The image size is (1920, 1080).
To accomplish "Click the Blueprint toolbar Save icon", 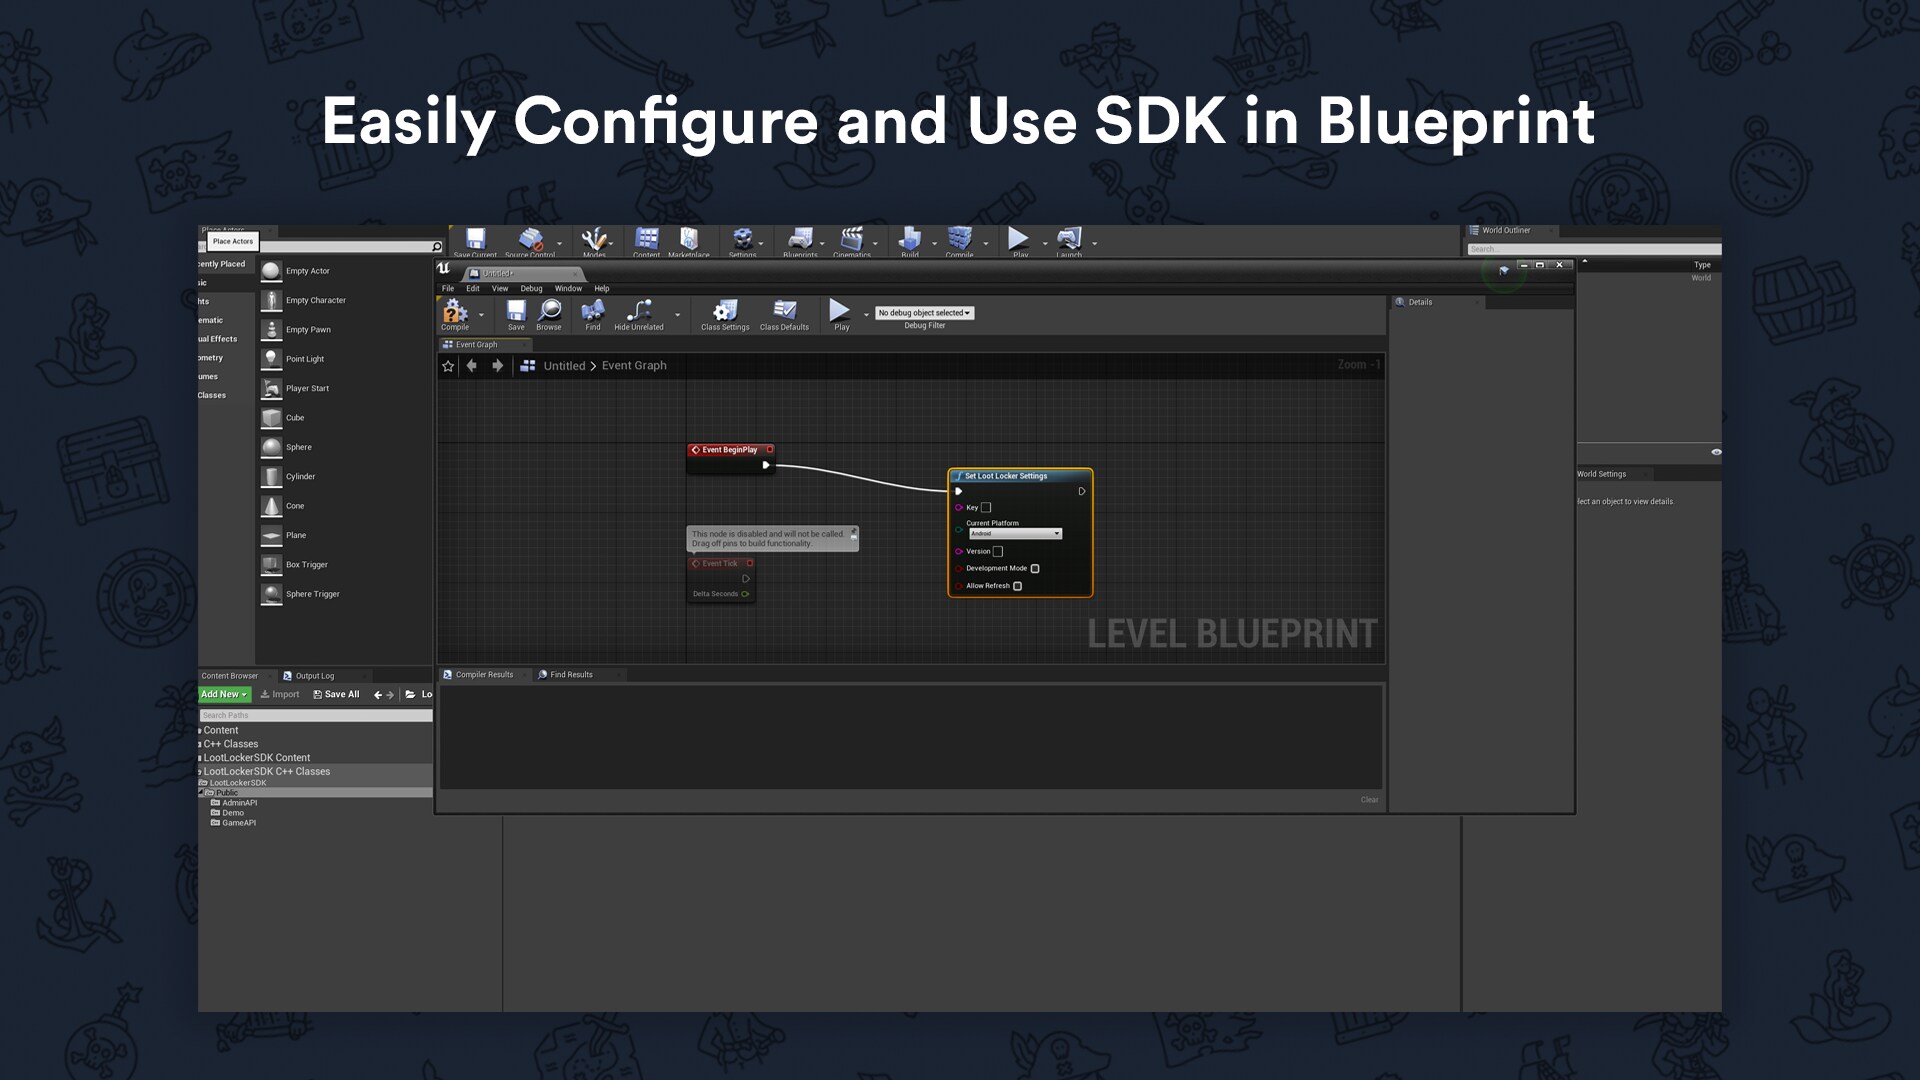I will pyautogui.click(x=516, y=311).
